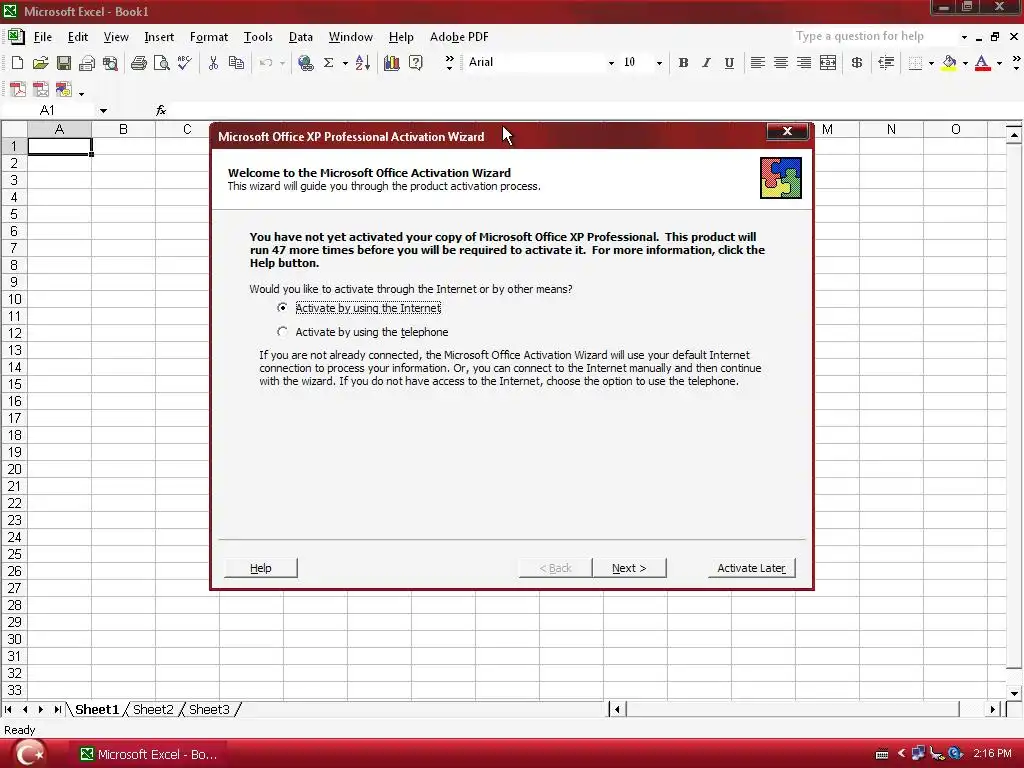Open the font size 10 dropdown
The image size is (1024, 768).
pos(659,63)
